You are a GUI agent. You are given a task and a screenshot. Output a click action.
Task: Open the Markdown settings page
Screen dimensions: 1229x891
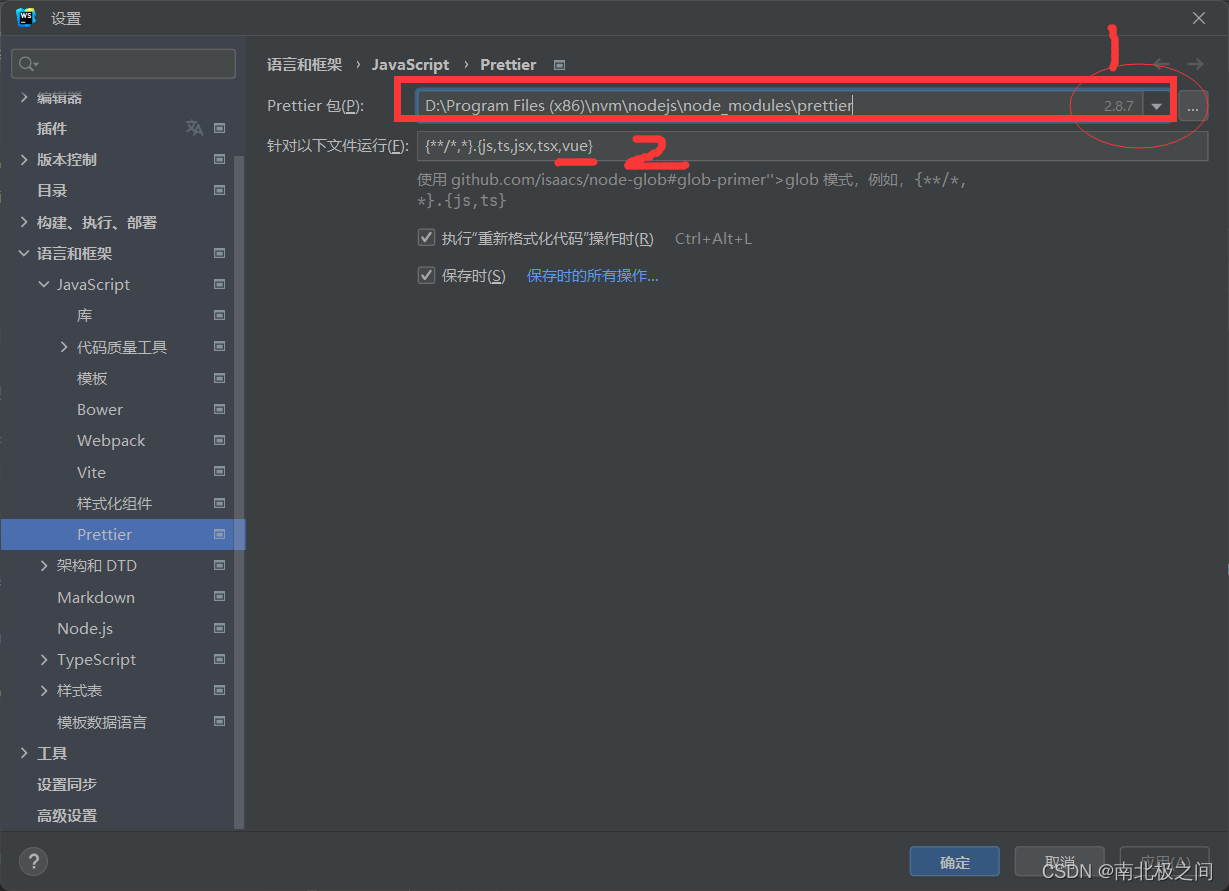[x=96, y=597]
